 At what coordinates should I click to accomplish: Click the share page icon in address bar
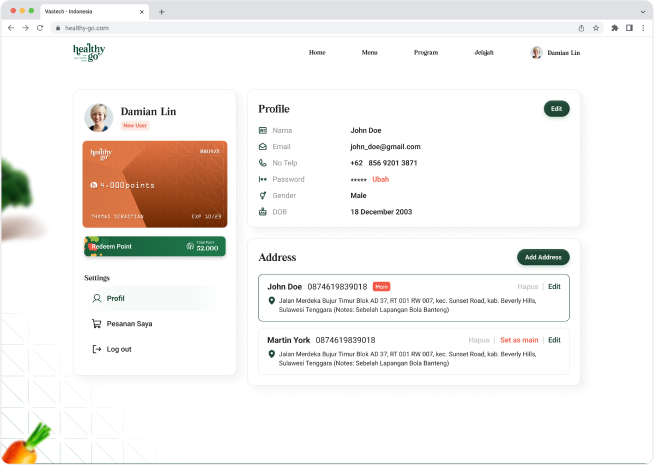pyautogui.click(x=581, y=28)
